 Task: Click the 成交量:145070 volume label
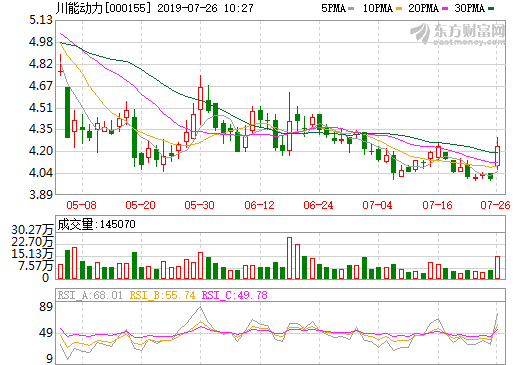point(96,224)
